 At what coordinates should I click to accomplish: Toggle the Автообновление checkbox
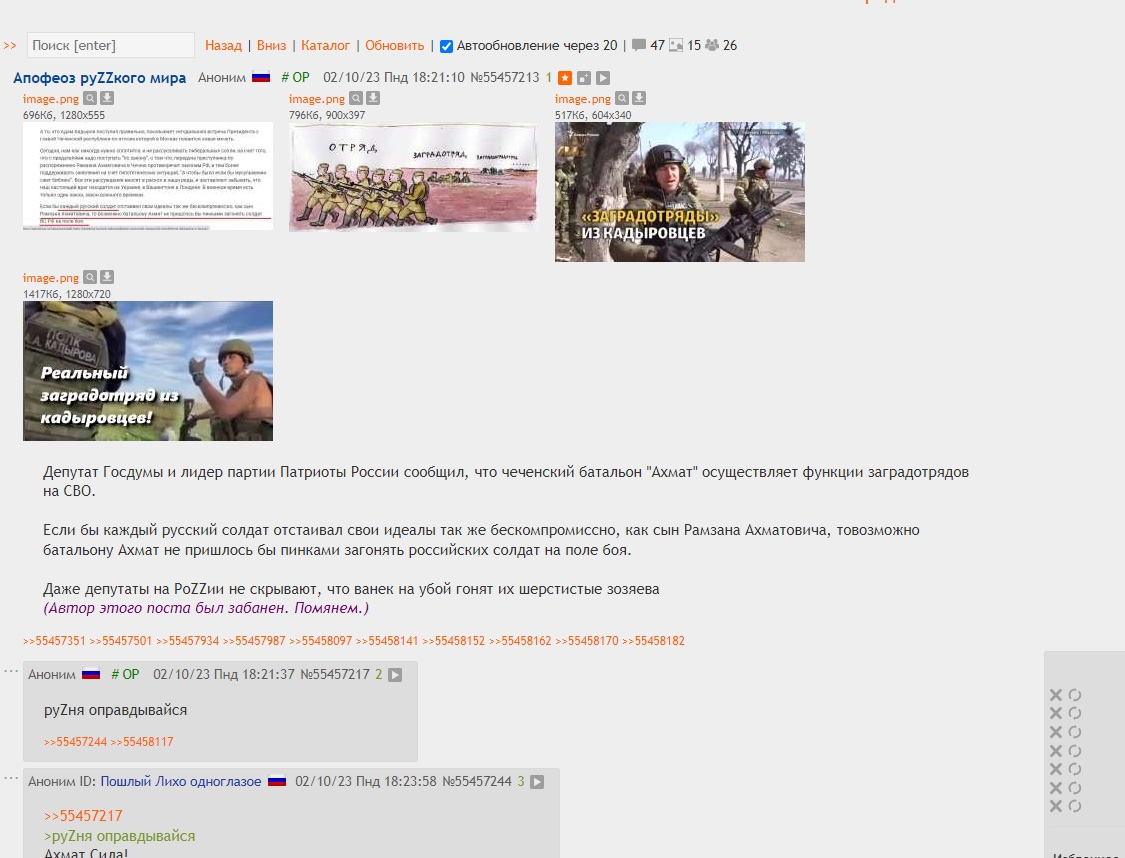coord(446,46)
